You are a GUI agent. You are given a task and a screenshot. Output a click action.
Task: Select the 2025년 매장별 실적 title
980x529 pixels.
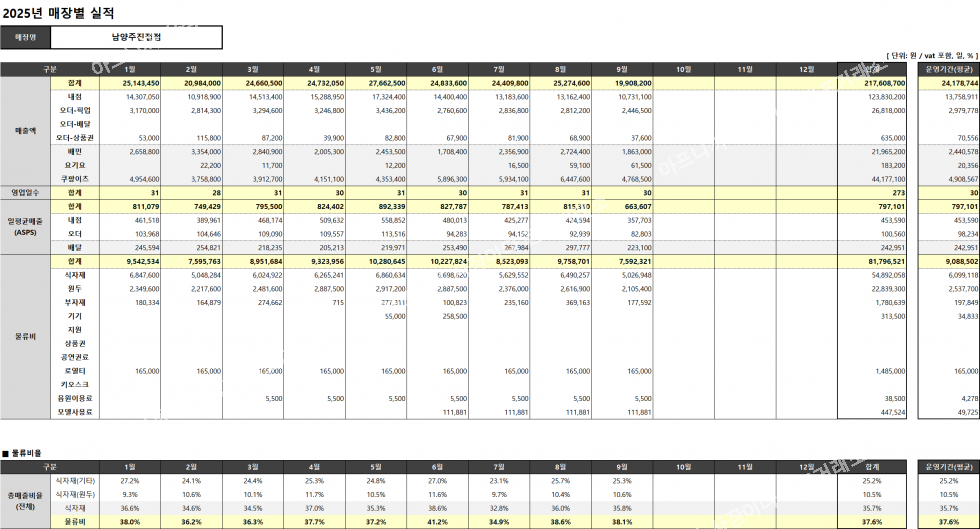point(59,13)
